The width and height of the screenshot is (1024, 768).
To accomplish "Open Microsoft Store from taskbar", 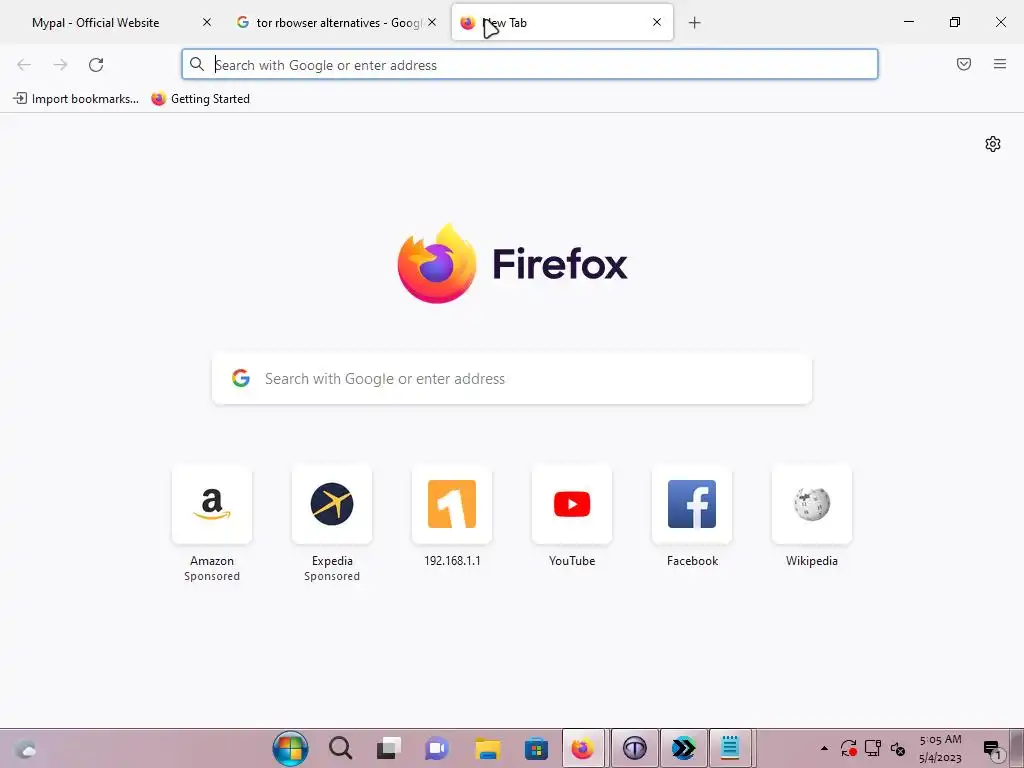I will 536,748.
